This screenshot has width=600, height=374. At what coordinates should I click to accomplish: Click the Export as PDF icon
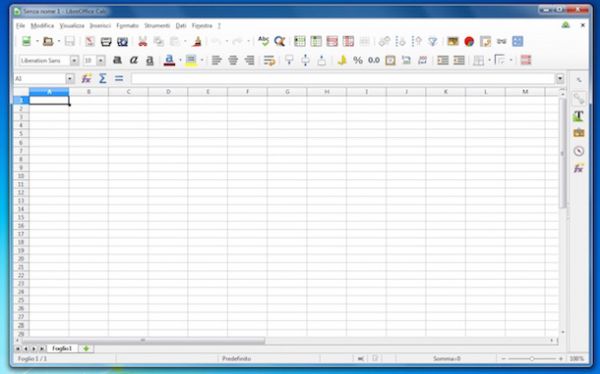(90, 41)
